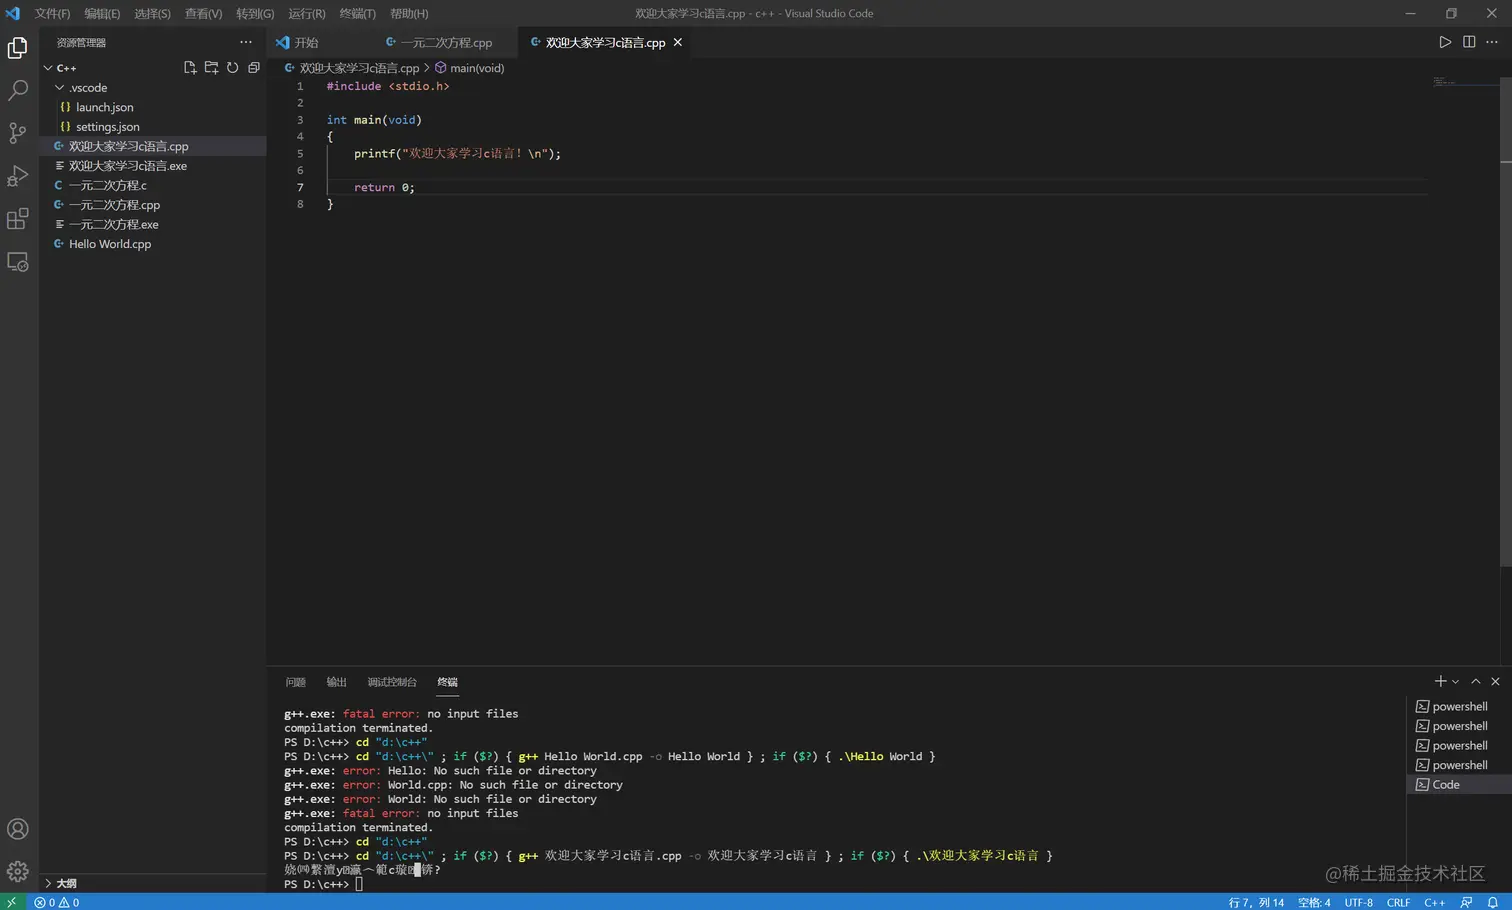
Task: Split the editor to the right
Action: click(x=1469, y=42)
